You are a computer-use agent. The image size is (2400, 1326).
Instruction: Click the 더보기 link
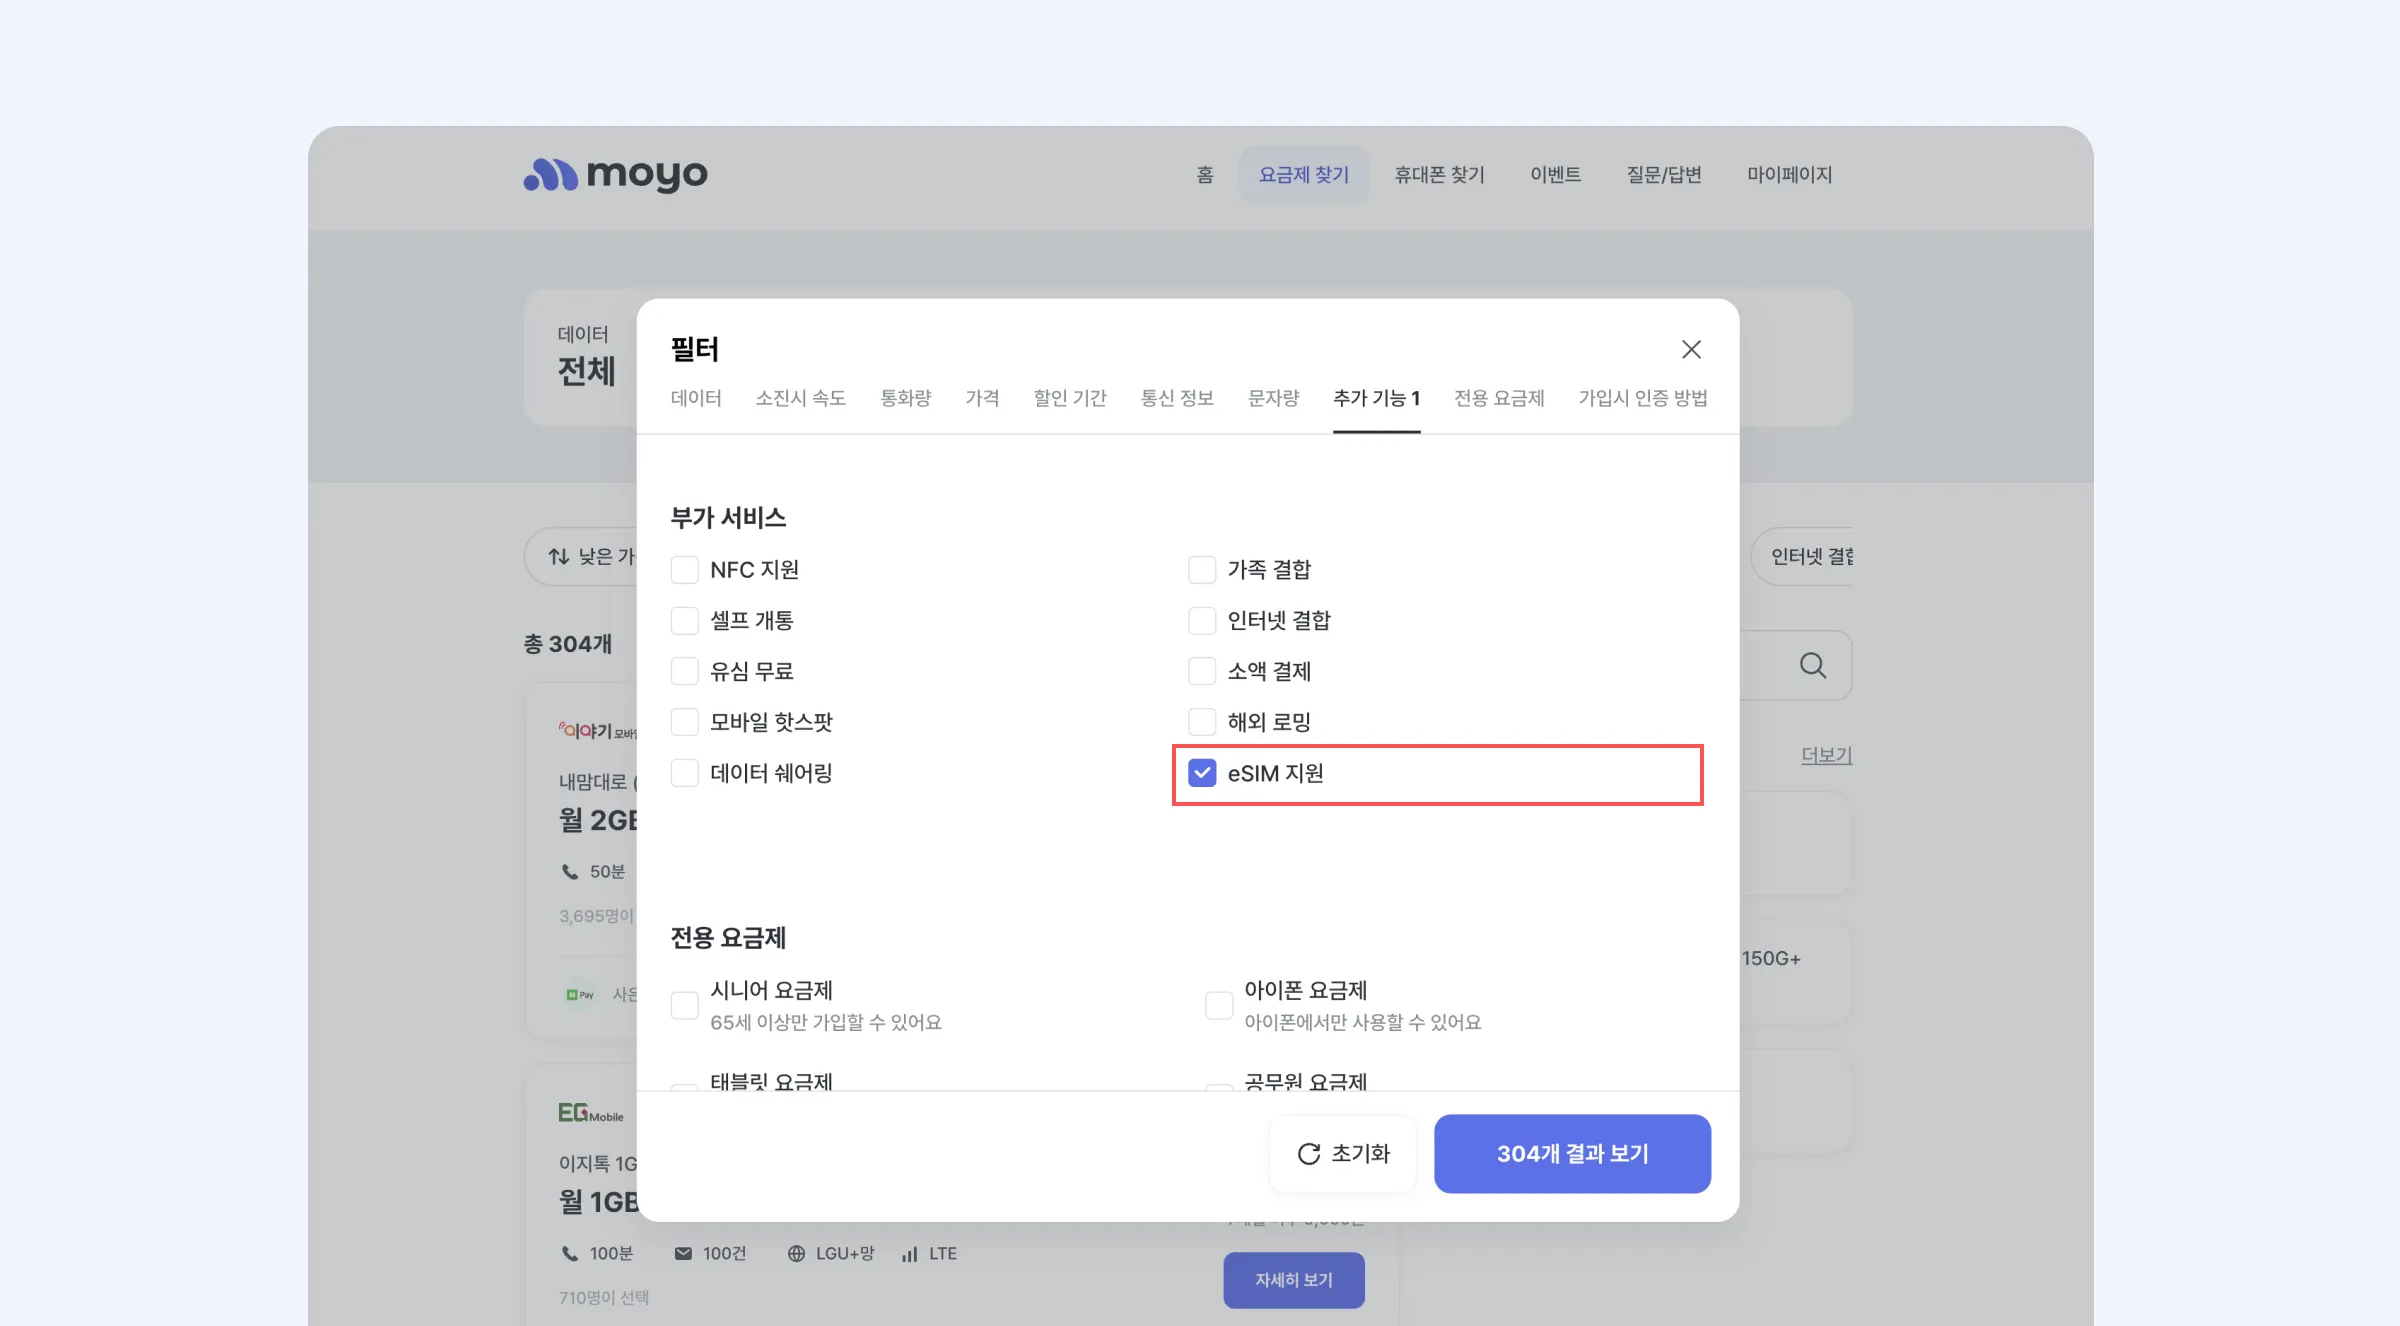(1826, 755)
